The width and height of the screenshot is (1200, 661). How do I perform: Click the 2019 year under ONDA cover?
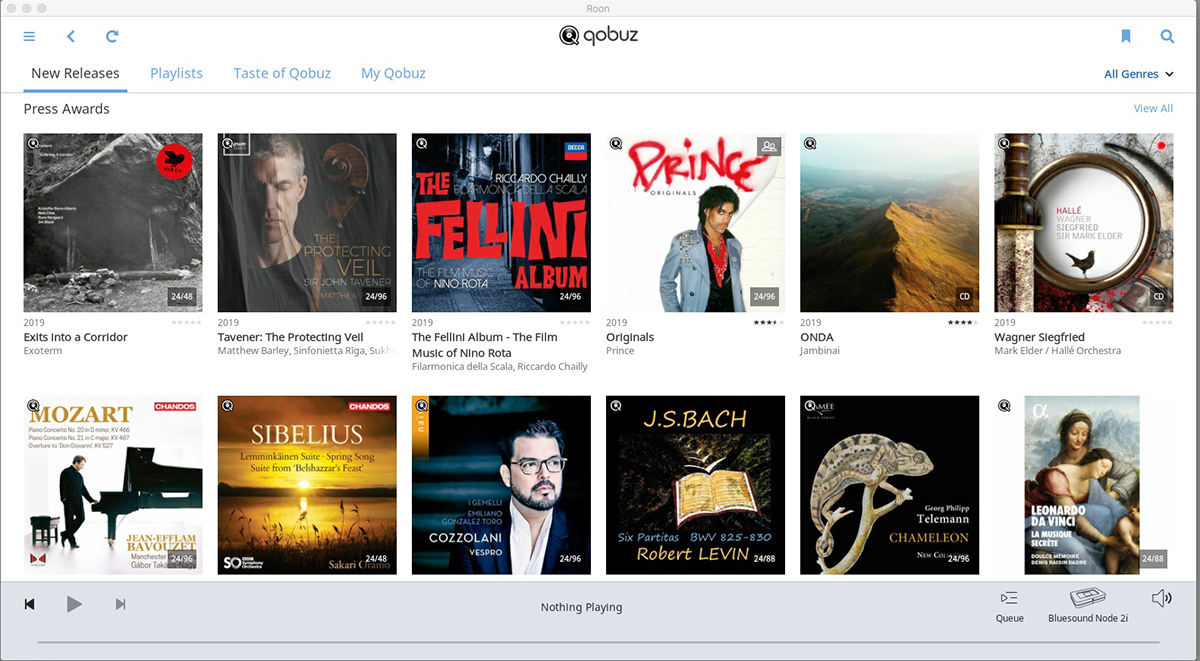[811, 323]
